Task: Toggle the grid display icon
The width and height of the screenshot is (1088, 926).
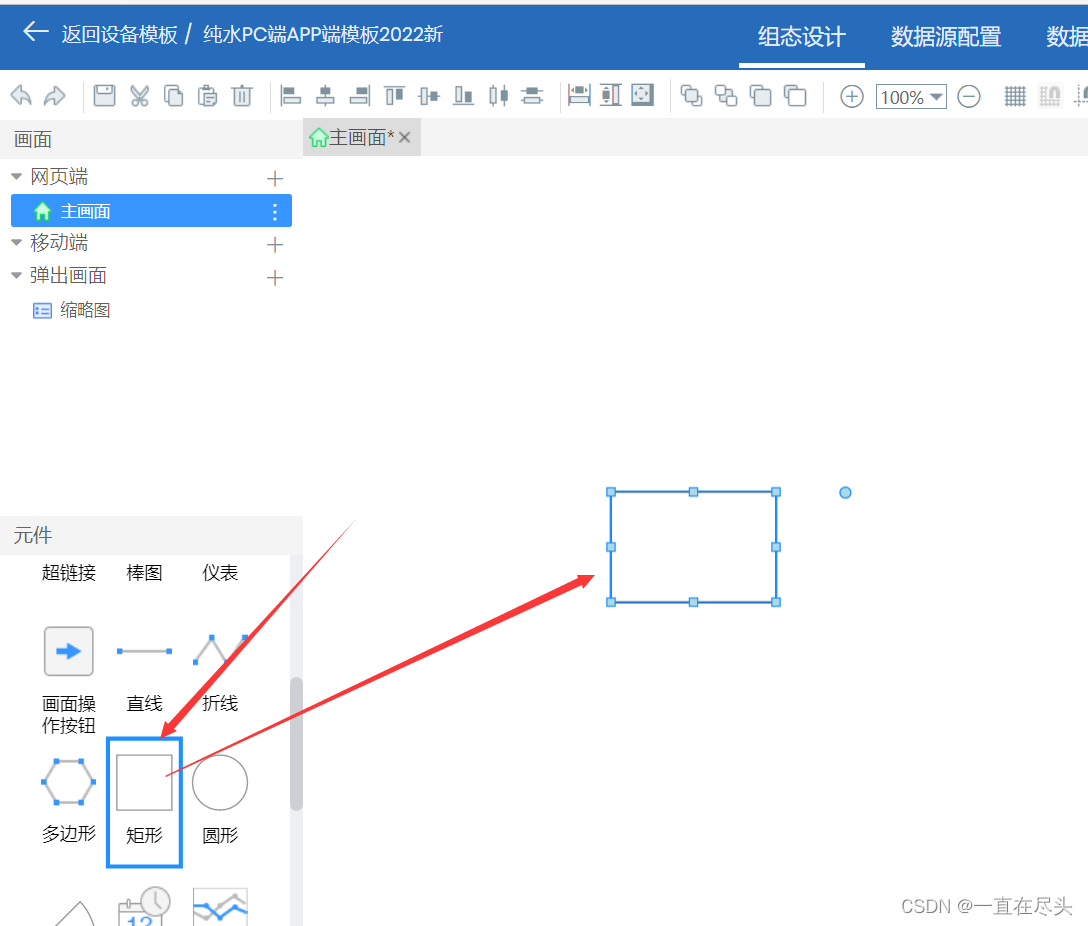Action: pos(1014,95)
